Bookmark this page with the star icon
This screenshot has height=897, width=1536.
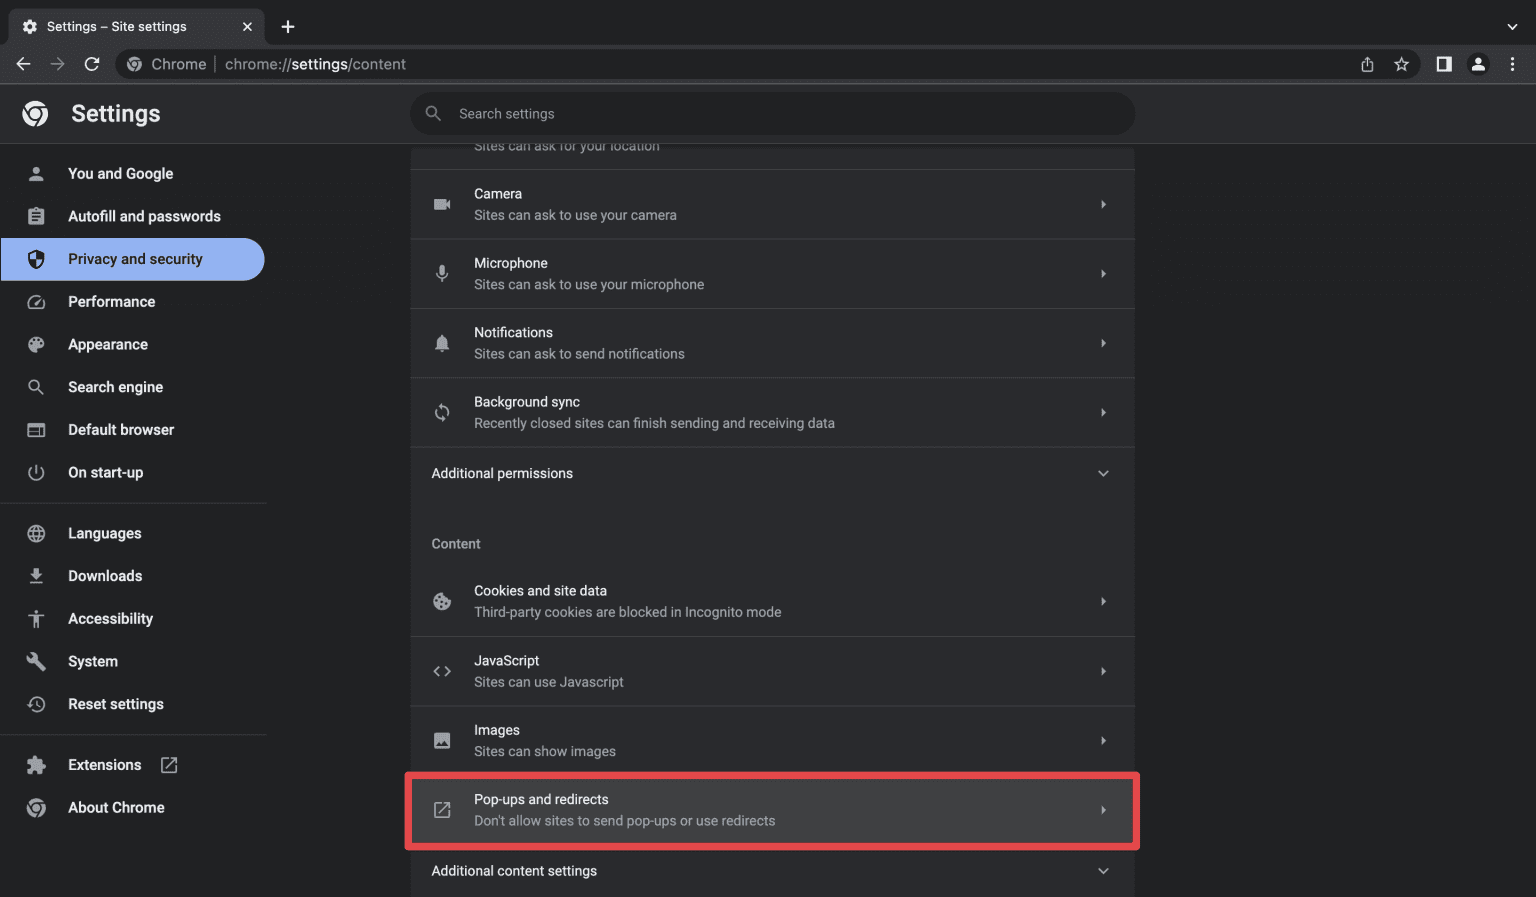pyautogui.click(x=1401, y=64)
